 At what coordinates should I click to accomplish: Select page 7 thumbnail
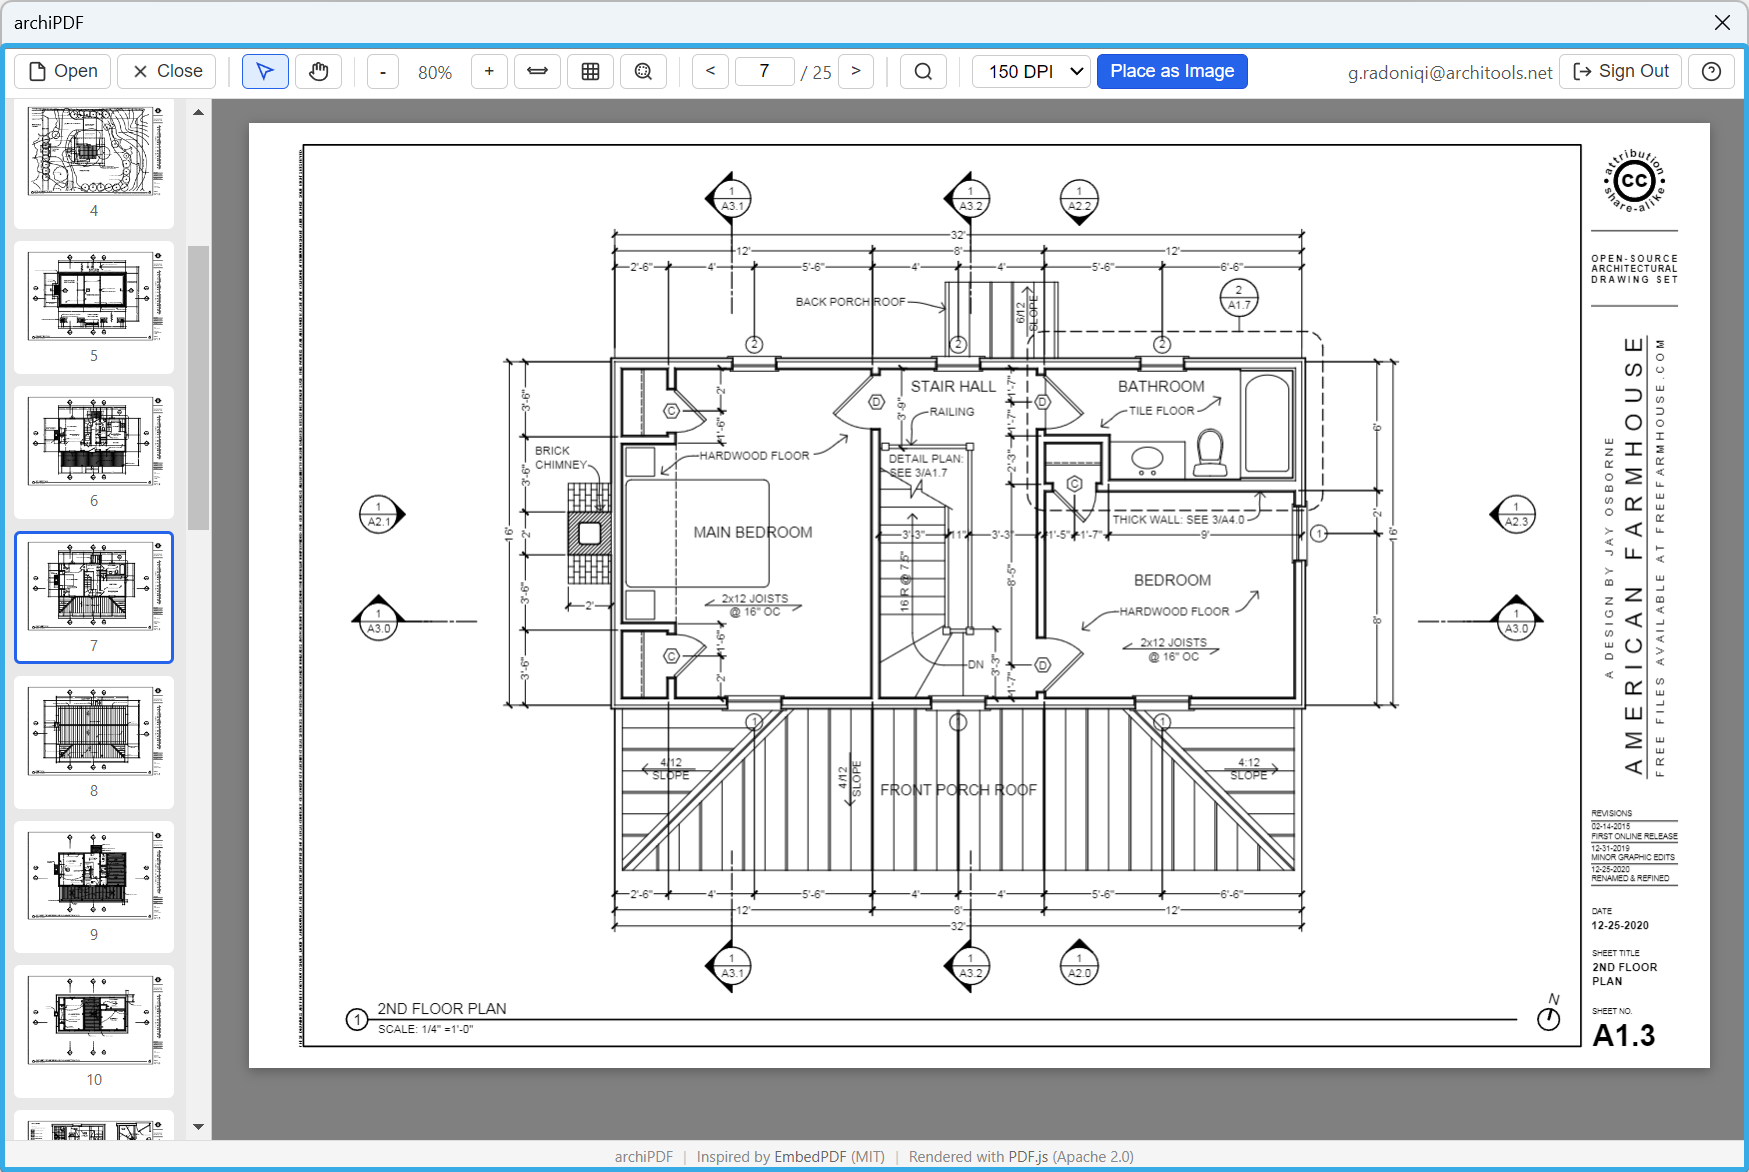(x=94, y=597)
